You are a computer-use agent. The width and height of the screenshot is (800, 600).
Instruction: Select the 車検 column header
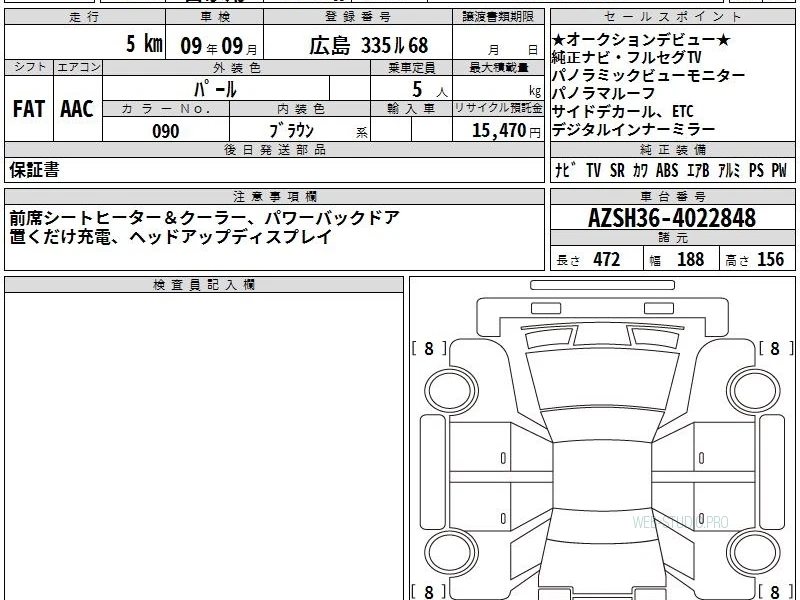click(215, 17)
